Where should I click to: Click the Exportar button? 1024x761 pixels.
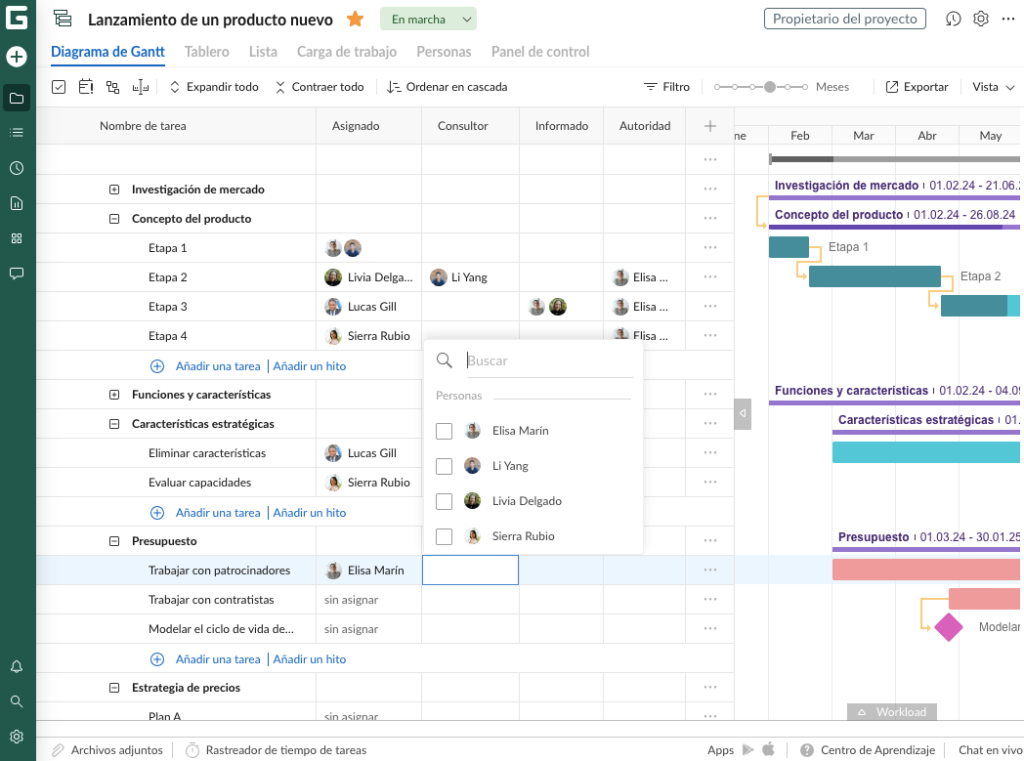click(917, 87)
